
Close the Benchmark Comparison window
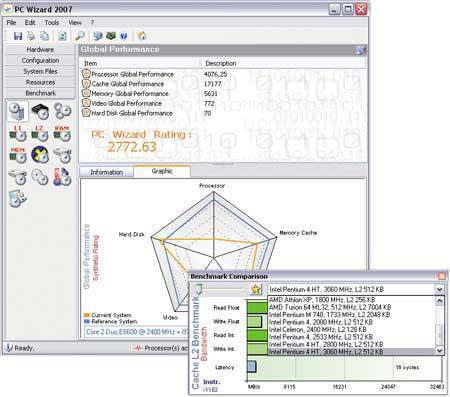(441, 276)
